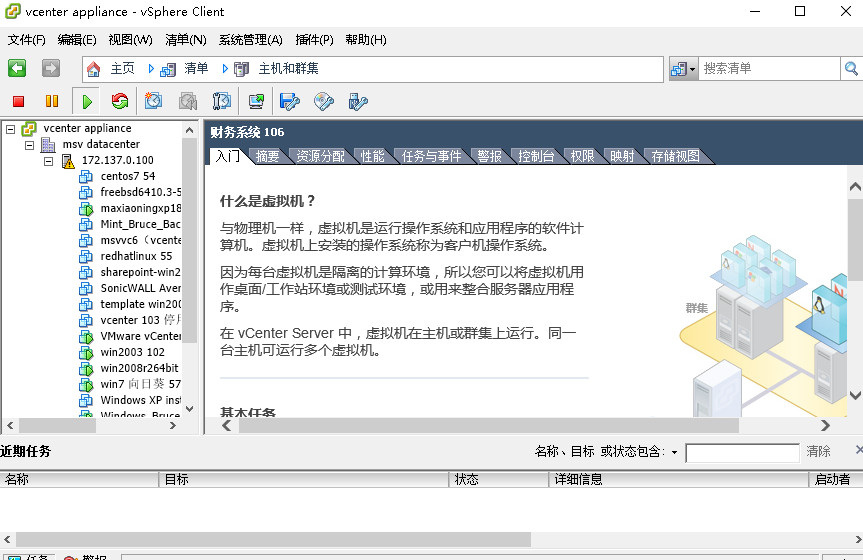Viewport: 863px width, 560px height.
Task: Click the host warning icon 172.137.0.100
Action: tap(68, 161)
